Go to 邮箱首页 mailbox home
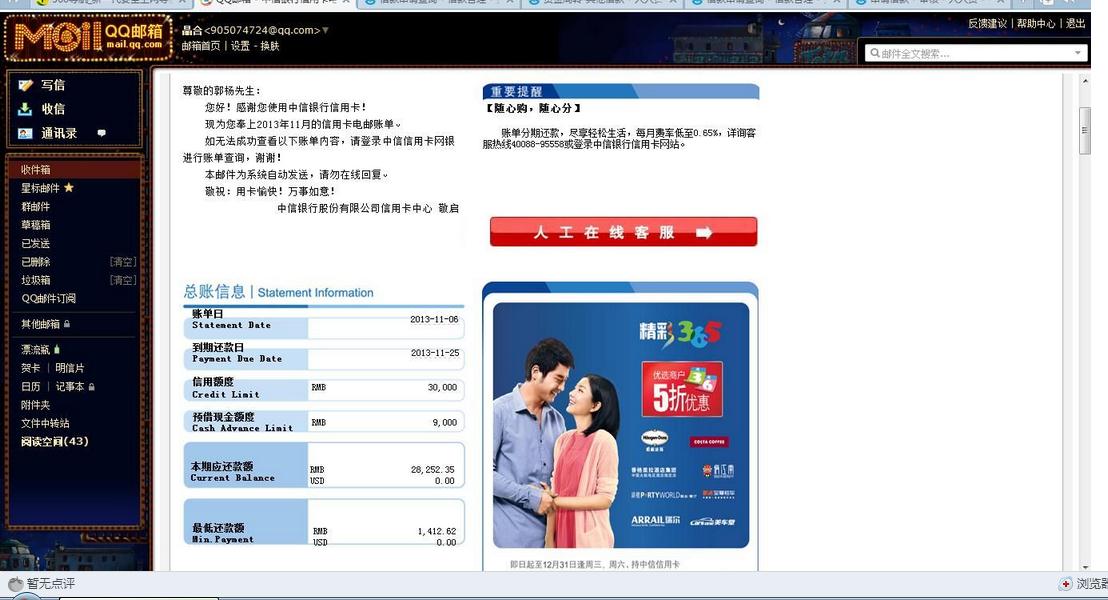The image size is (1108, 600). (201, 46)
